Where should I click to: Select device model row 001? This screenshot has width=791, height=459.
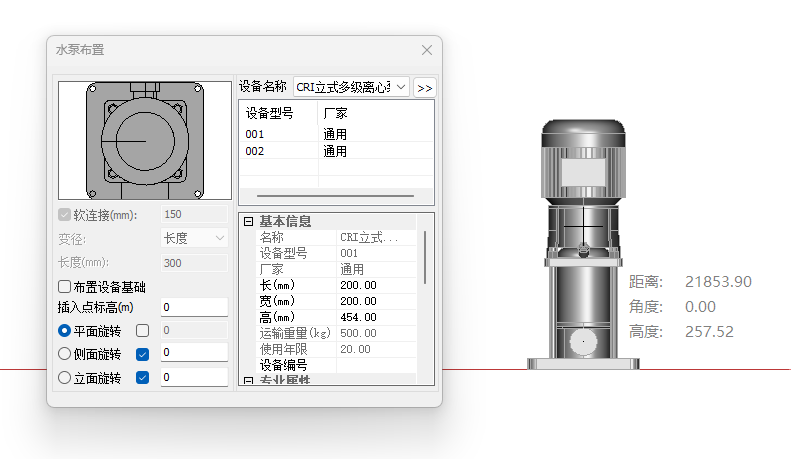pyautogui.click(x=336, y=134)
